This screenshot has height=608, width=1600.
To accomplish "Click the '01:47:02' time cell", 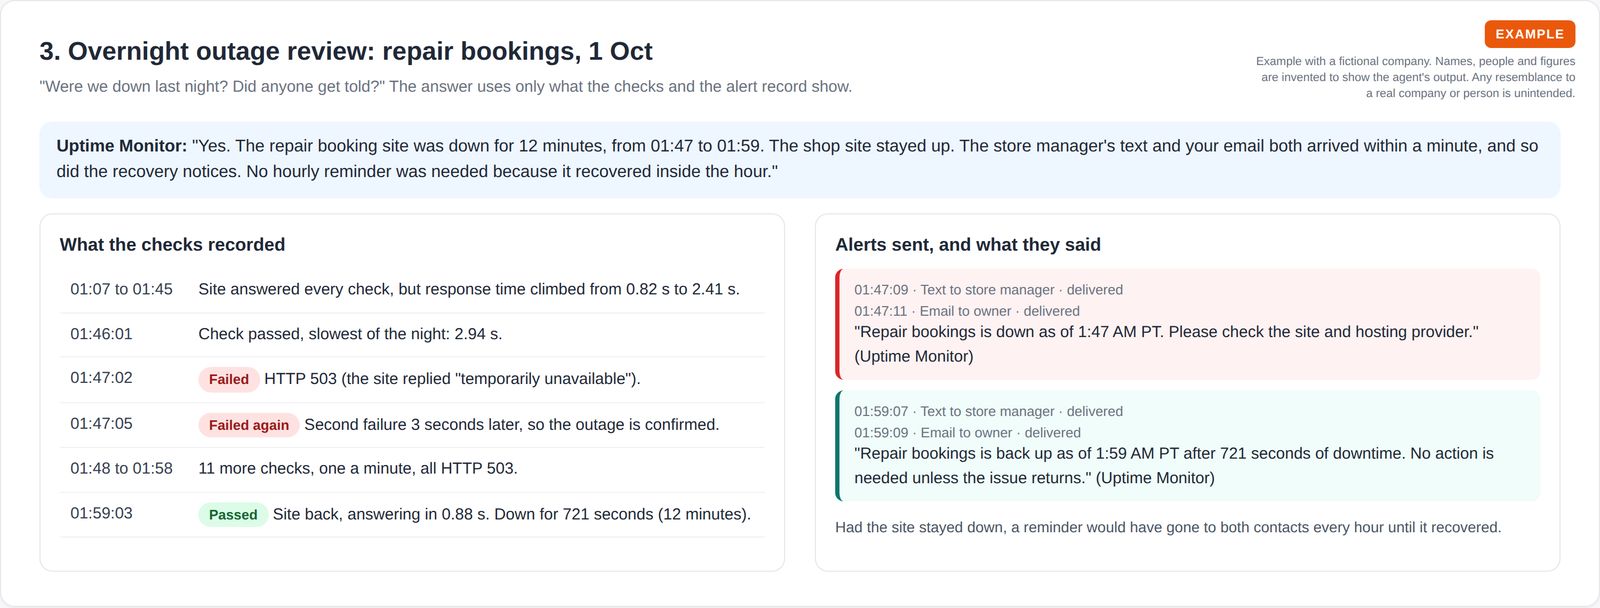I will coord(101,378).
